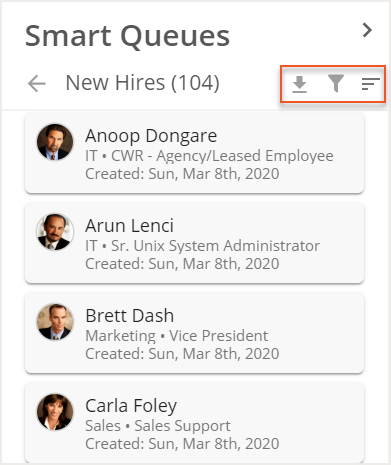Open Carla Foley's profile photo
Screen dimensions: 391x465
click(x=55, y=412)
